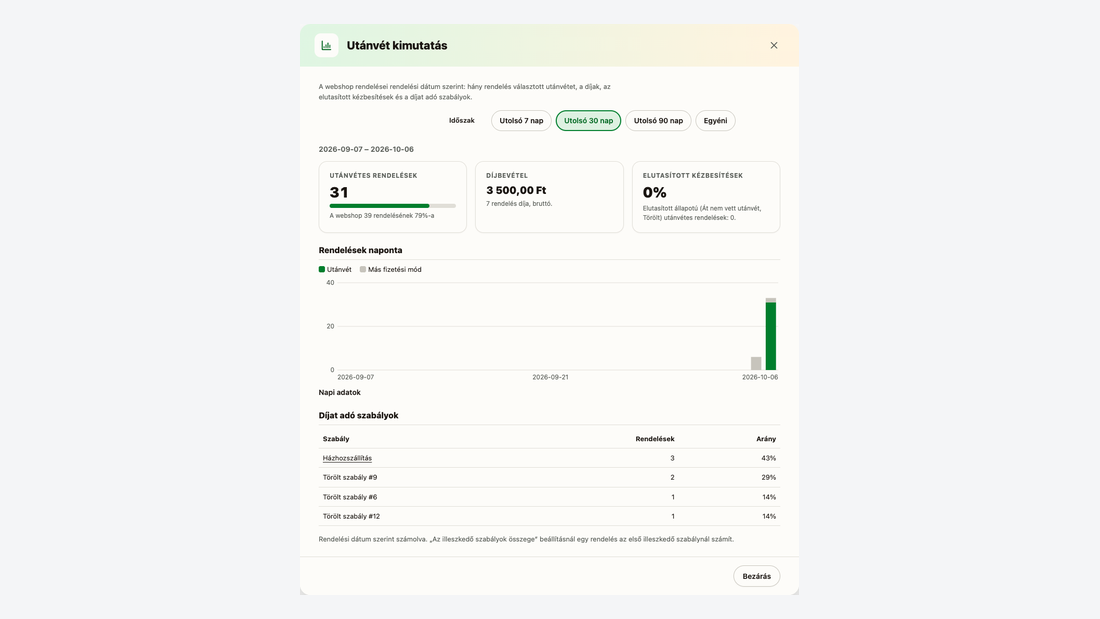Select the Utolsó 90 nap period
Image resolution: width=1100 pixels, height=619 pixels.
(658, 121)
